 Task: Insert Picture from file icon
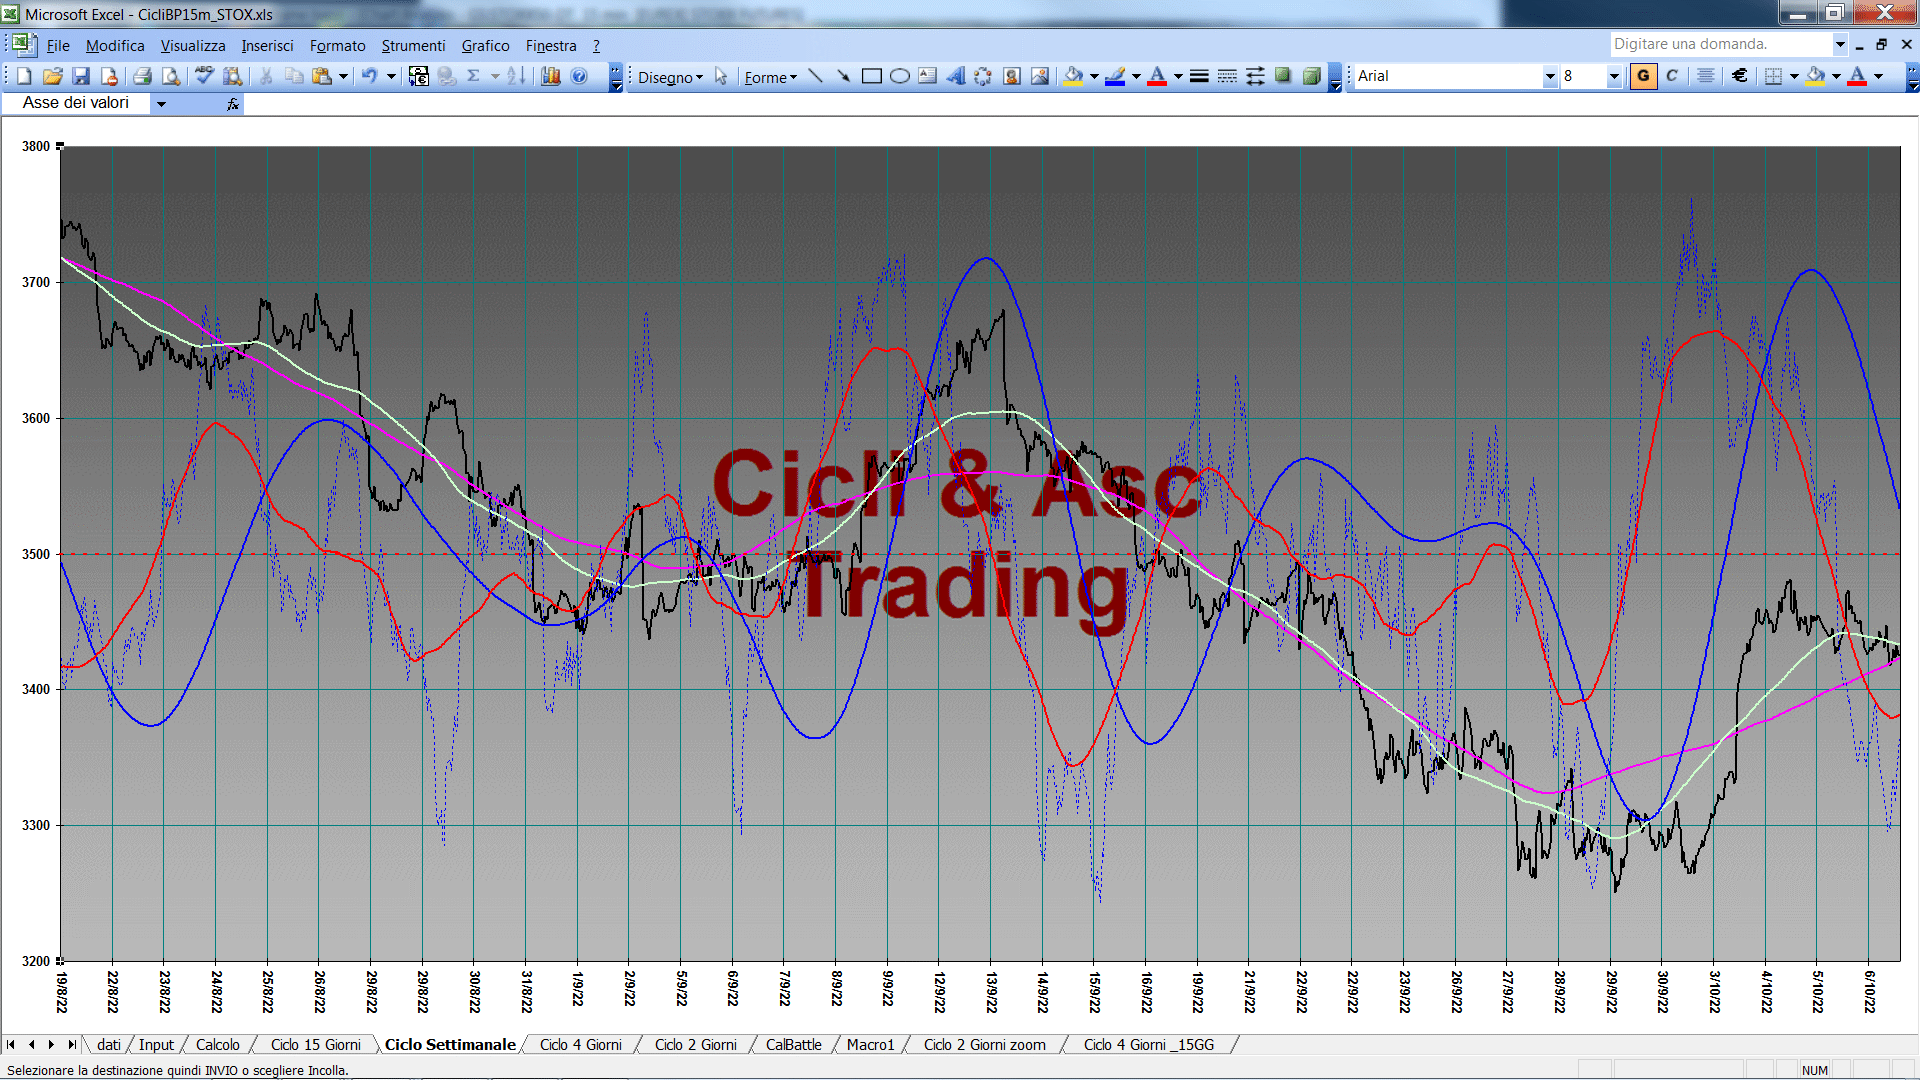pos(1039,76)
